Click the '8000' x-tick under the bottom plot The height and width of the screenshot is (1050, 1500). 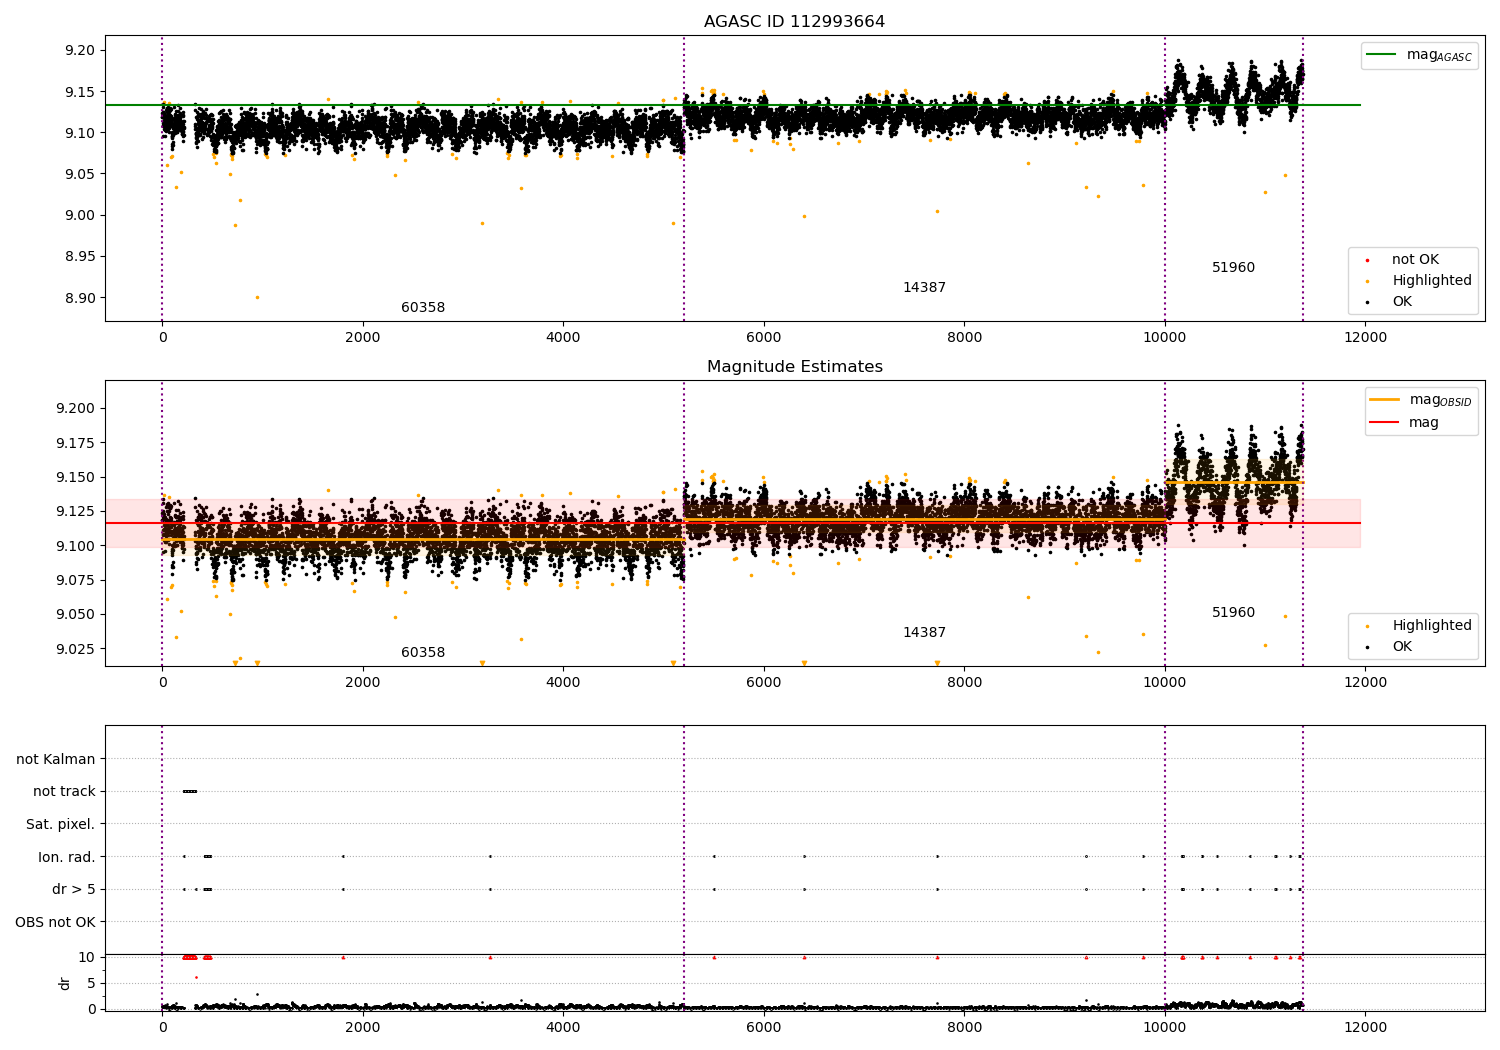pos(964,1027)
